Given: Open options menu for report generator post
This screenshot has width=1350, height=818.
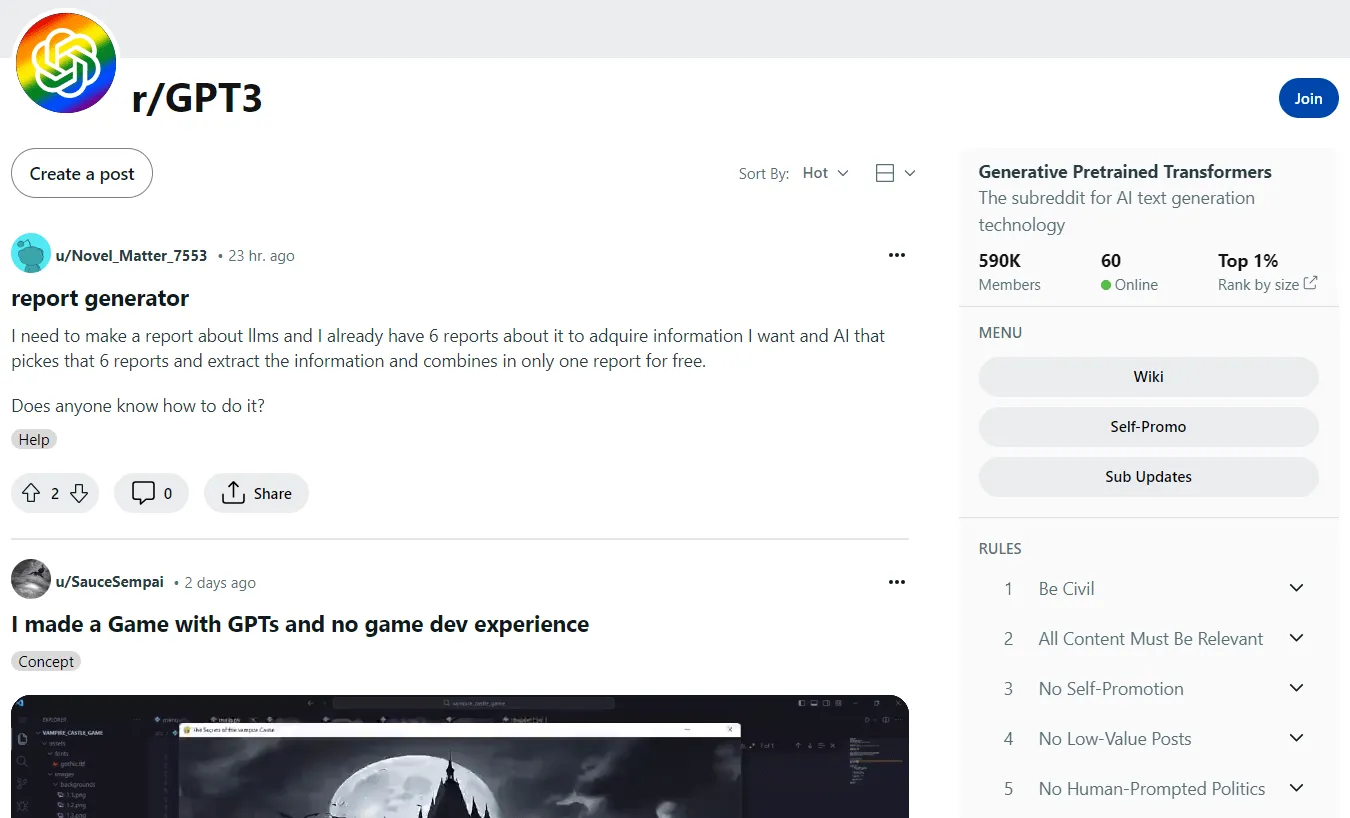Looking at the screenshot, I should tap(897, 255).
